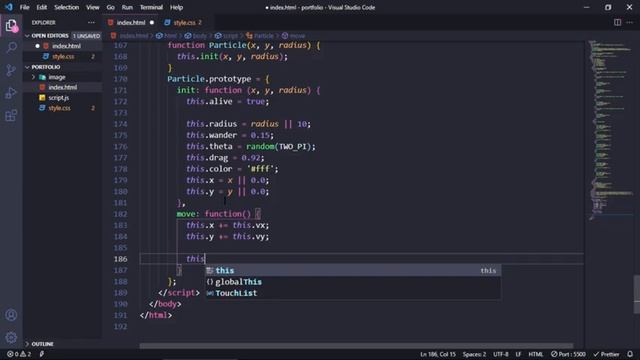The width and height of the screenshot is (640, 360).
Task: Click the split editor right icon
Action: [x=617, y=22]
